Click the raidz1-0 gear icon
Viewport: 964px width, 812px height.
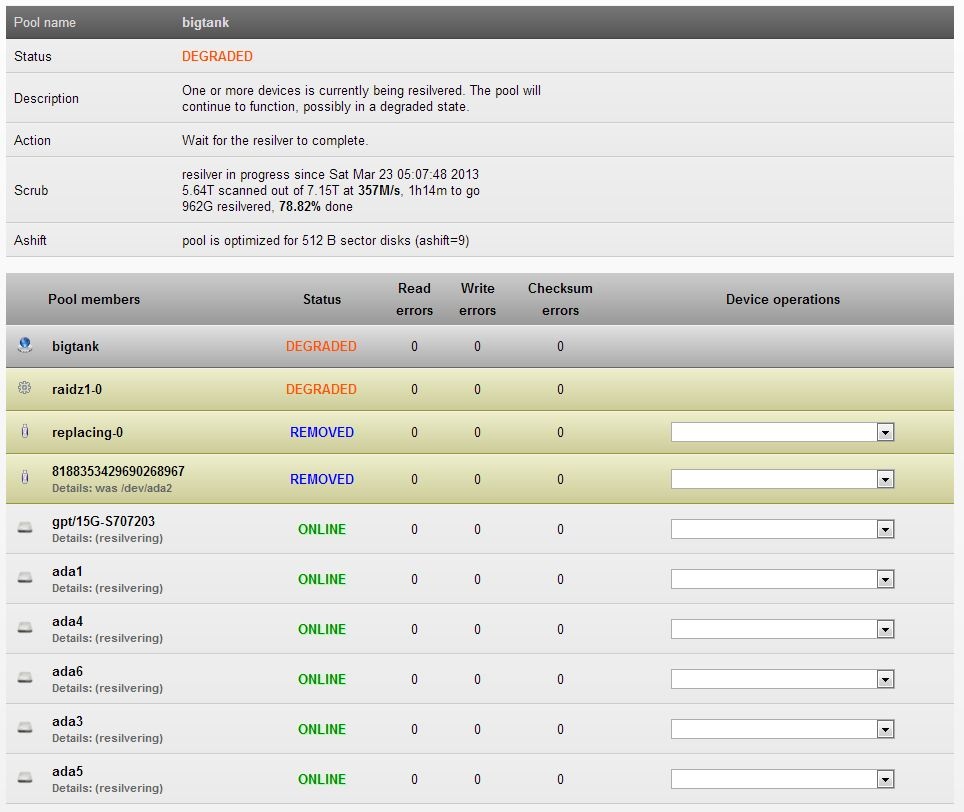[x=25, y=388]
